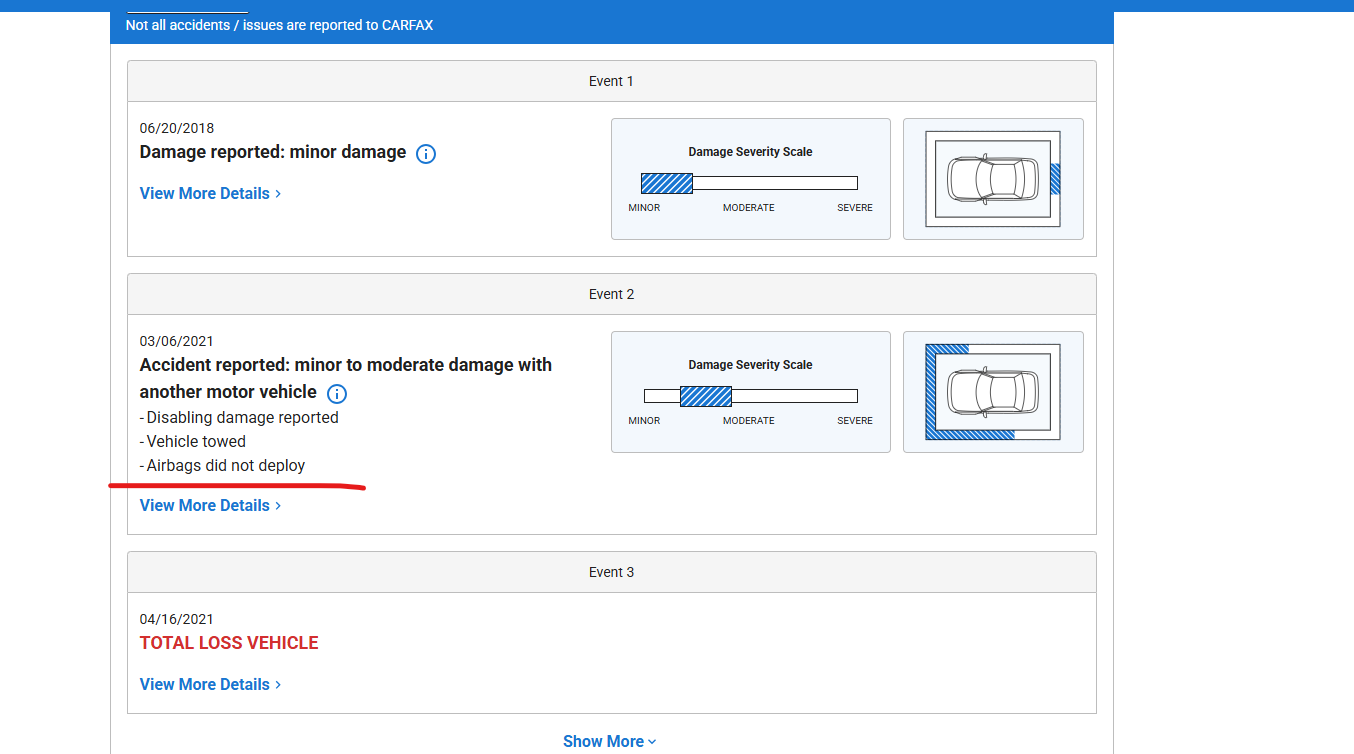Image resolution: width=1354 pixels, height=754 pixels.
Task: Select the Event 3 header bar
Action: pyautogui.click(x=611, y=572)
